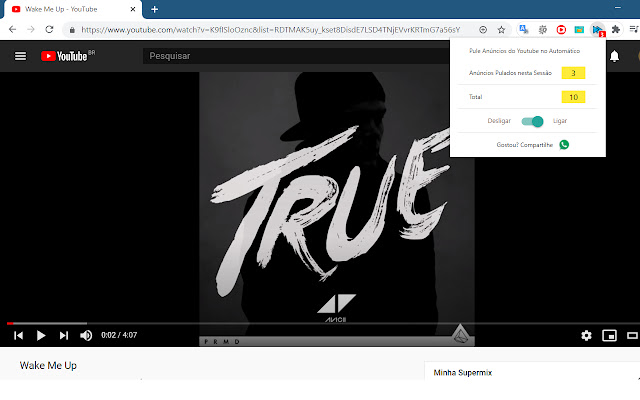Open the Google Translate extension
The width and height of the screenshot is (640, 400).
pyautogui.click(x=523, y=29)
